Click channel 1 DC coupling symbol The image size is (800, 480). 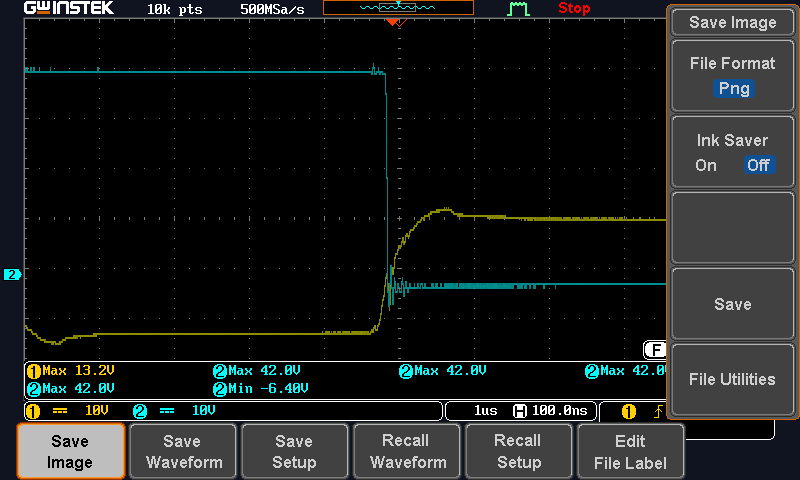60,411
